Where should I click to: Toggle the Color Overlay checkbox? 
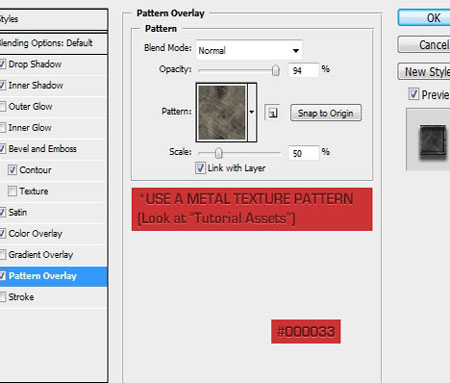[x=3, y=234]
